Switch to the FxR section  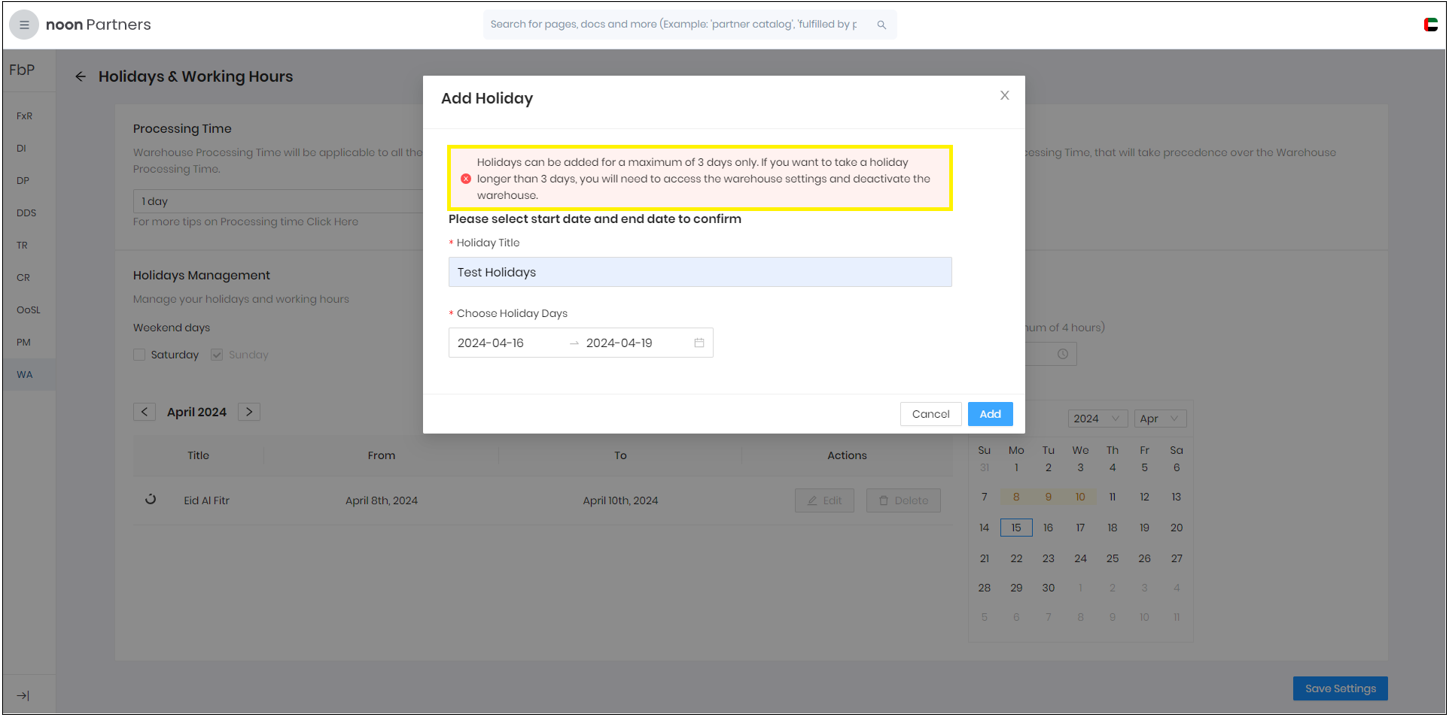click(22, 115)
